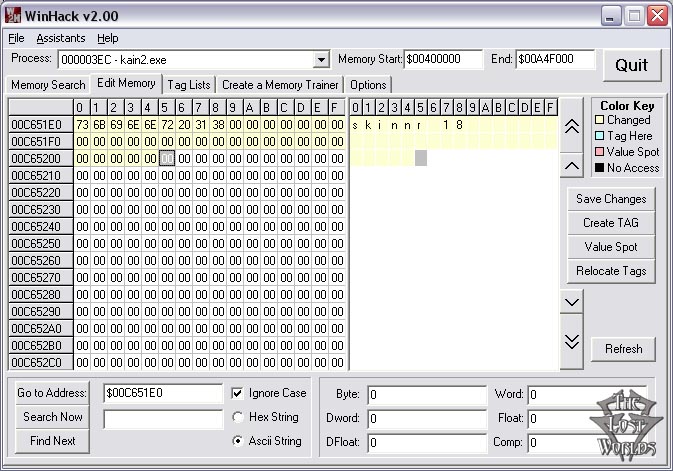673x471 pixels.
Task: Switch to the Tag Lists tab
Action: [189, 85]
